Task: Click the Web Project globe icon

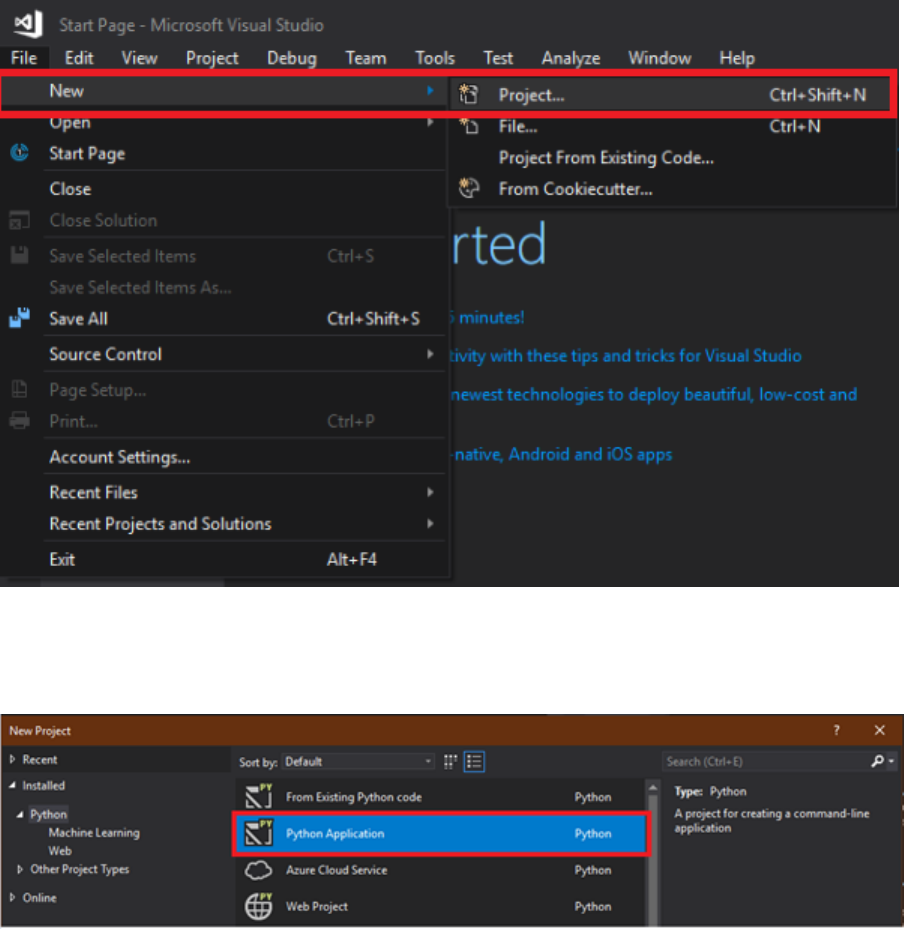Action: pyautogui.click(x=259, y=906)
